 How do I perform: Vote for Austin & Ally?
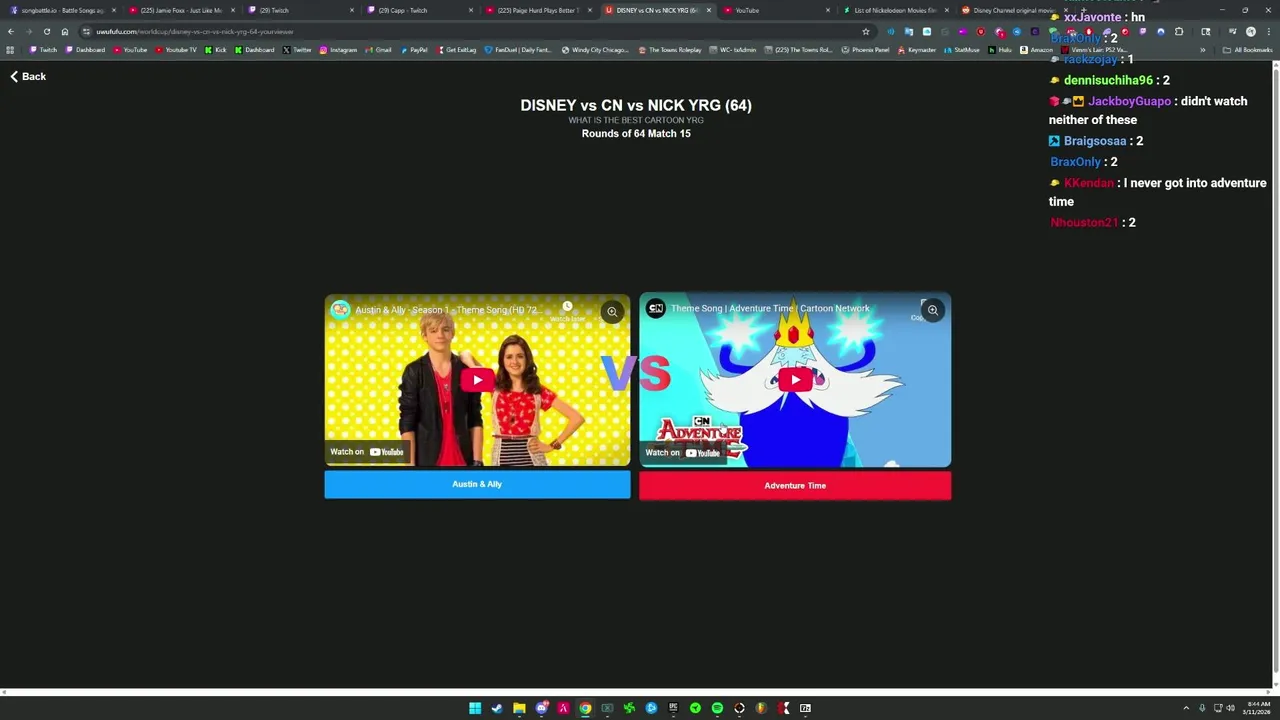coord(477,484)
